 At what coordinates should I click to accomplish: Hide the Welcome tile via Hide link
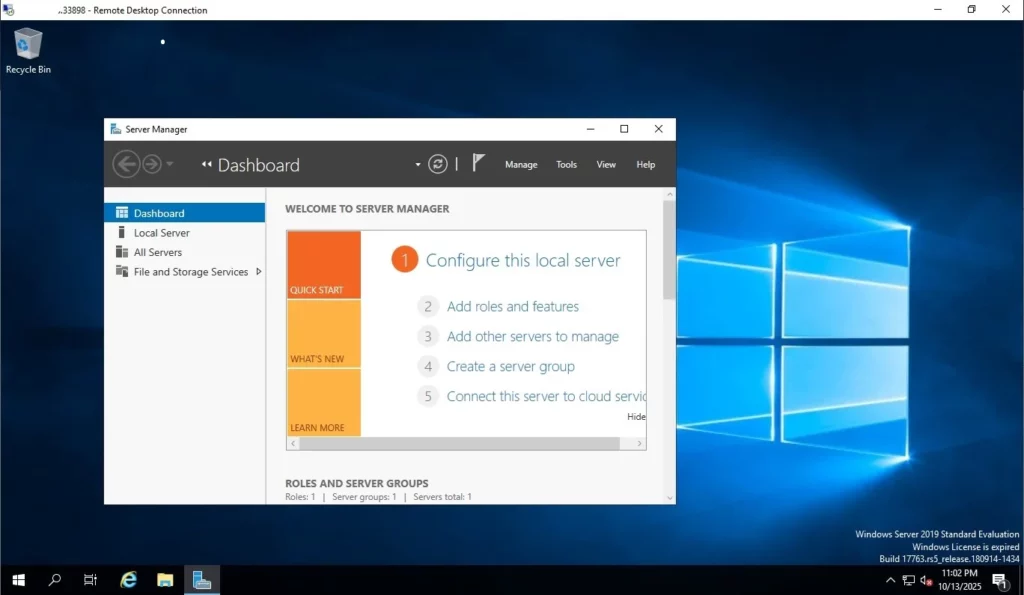[x=637, y=416]
